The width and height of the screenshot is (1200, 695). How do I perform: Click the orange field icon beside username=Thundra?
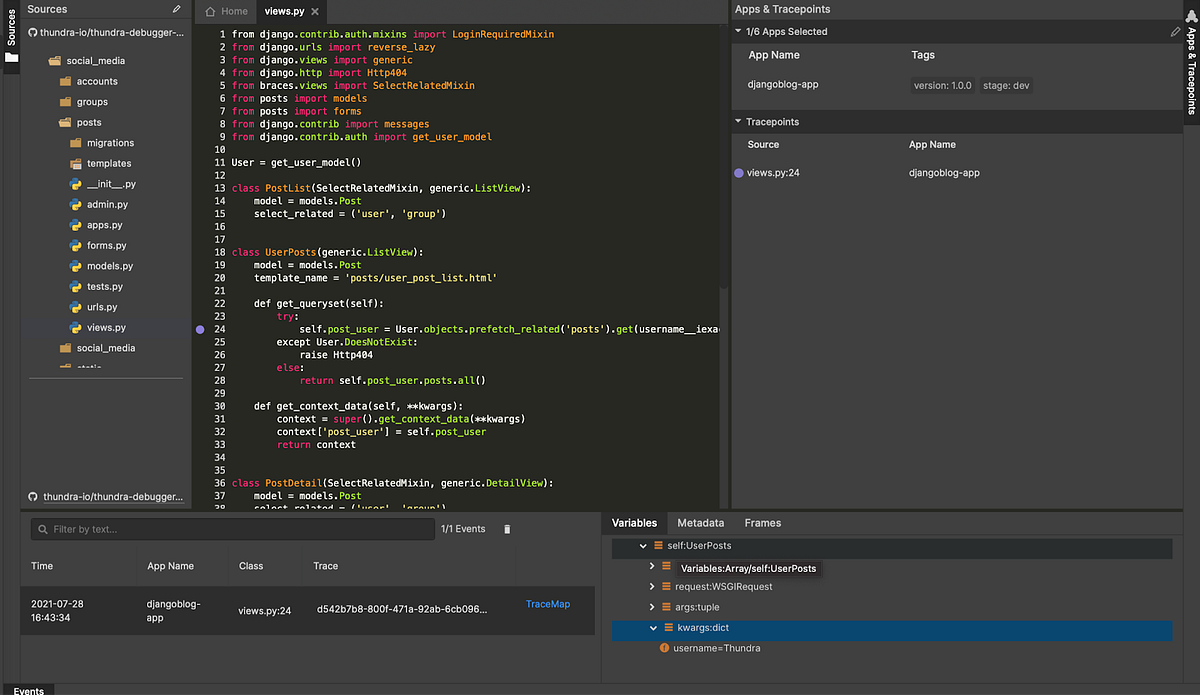[664, 648]
